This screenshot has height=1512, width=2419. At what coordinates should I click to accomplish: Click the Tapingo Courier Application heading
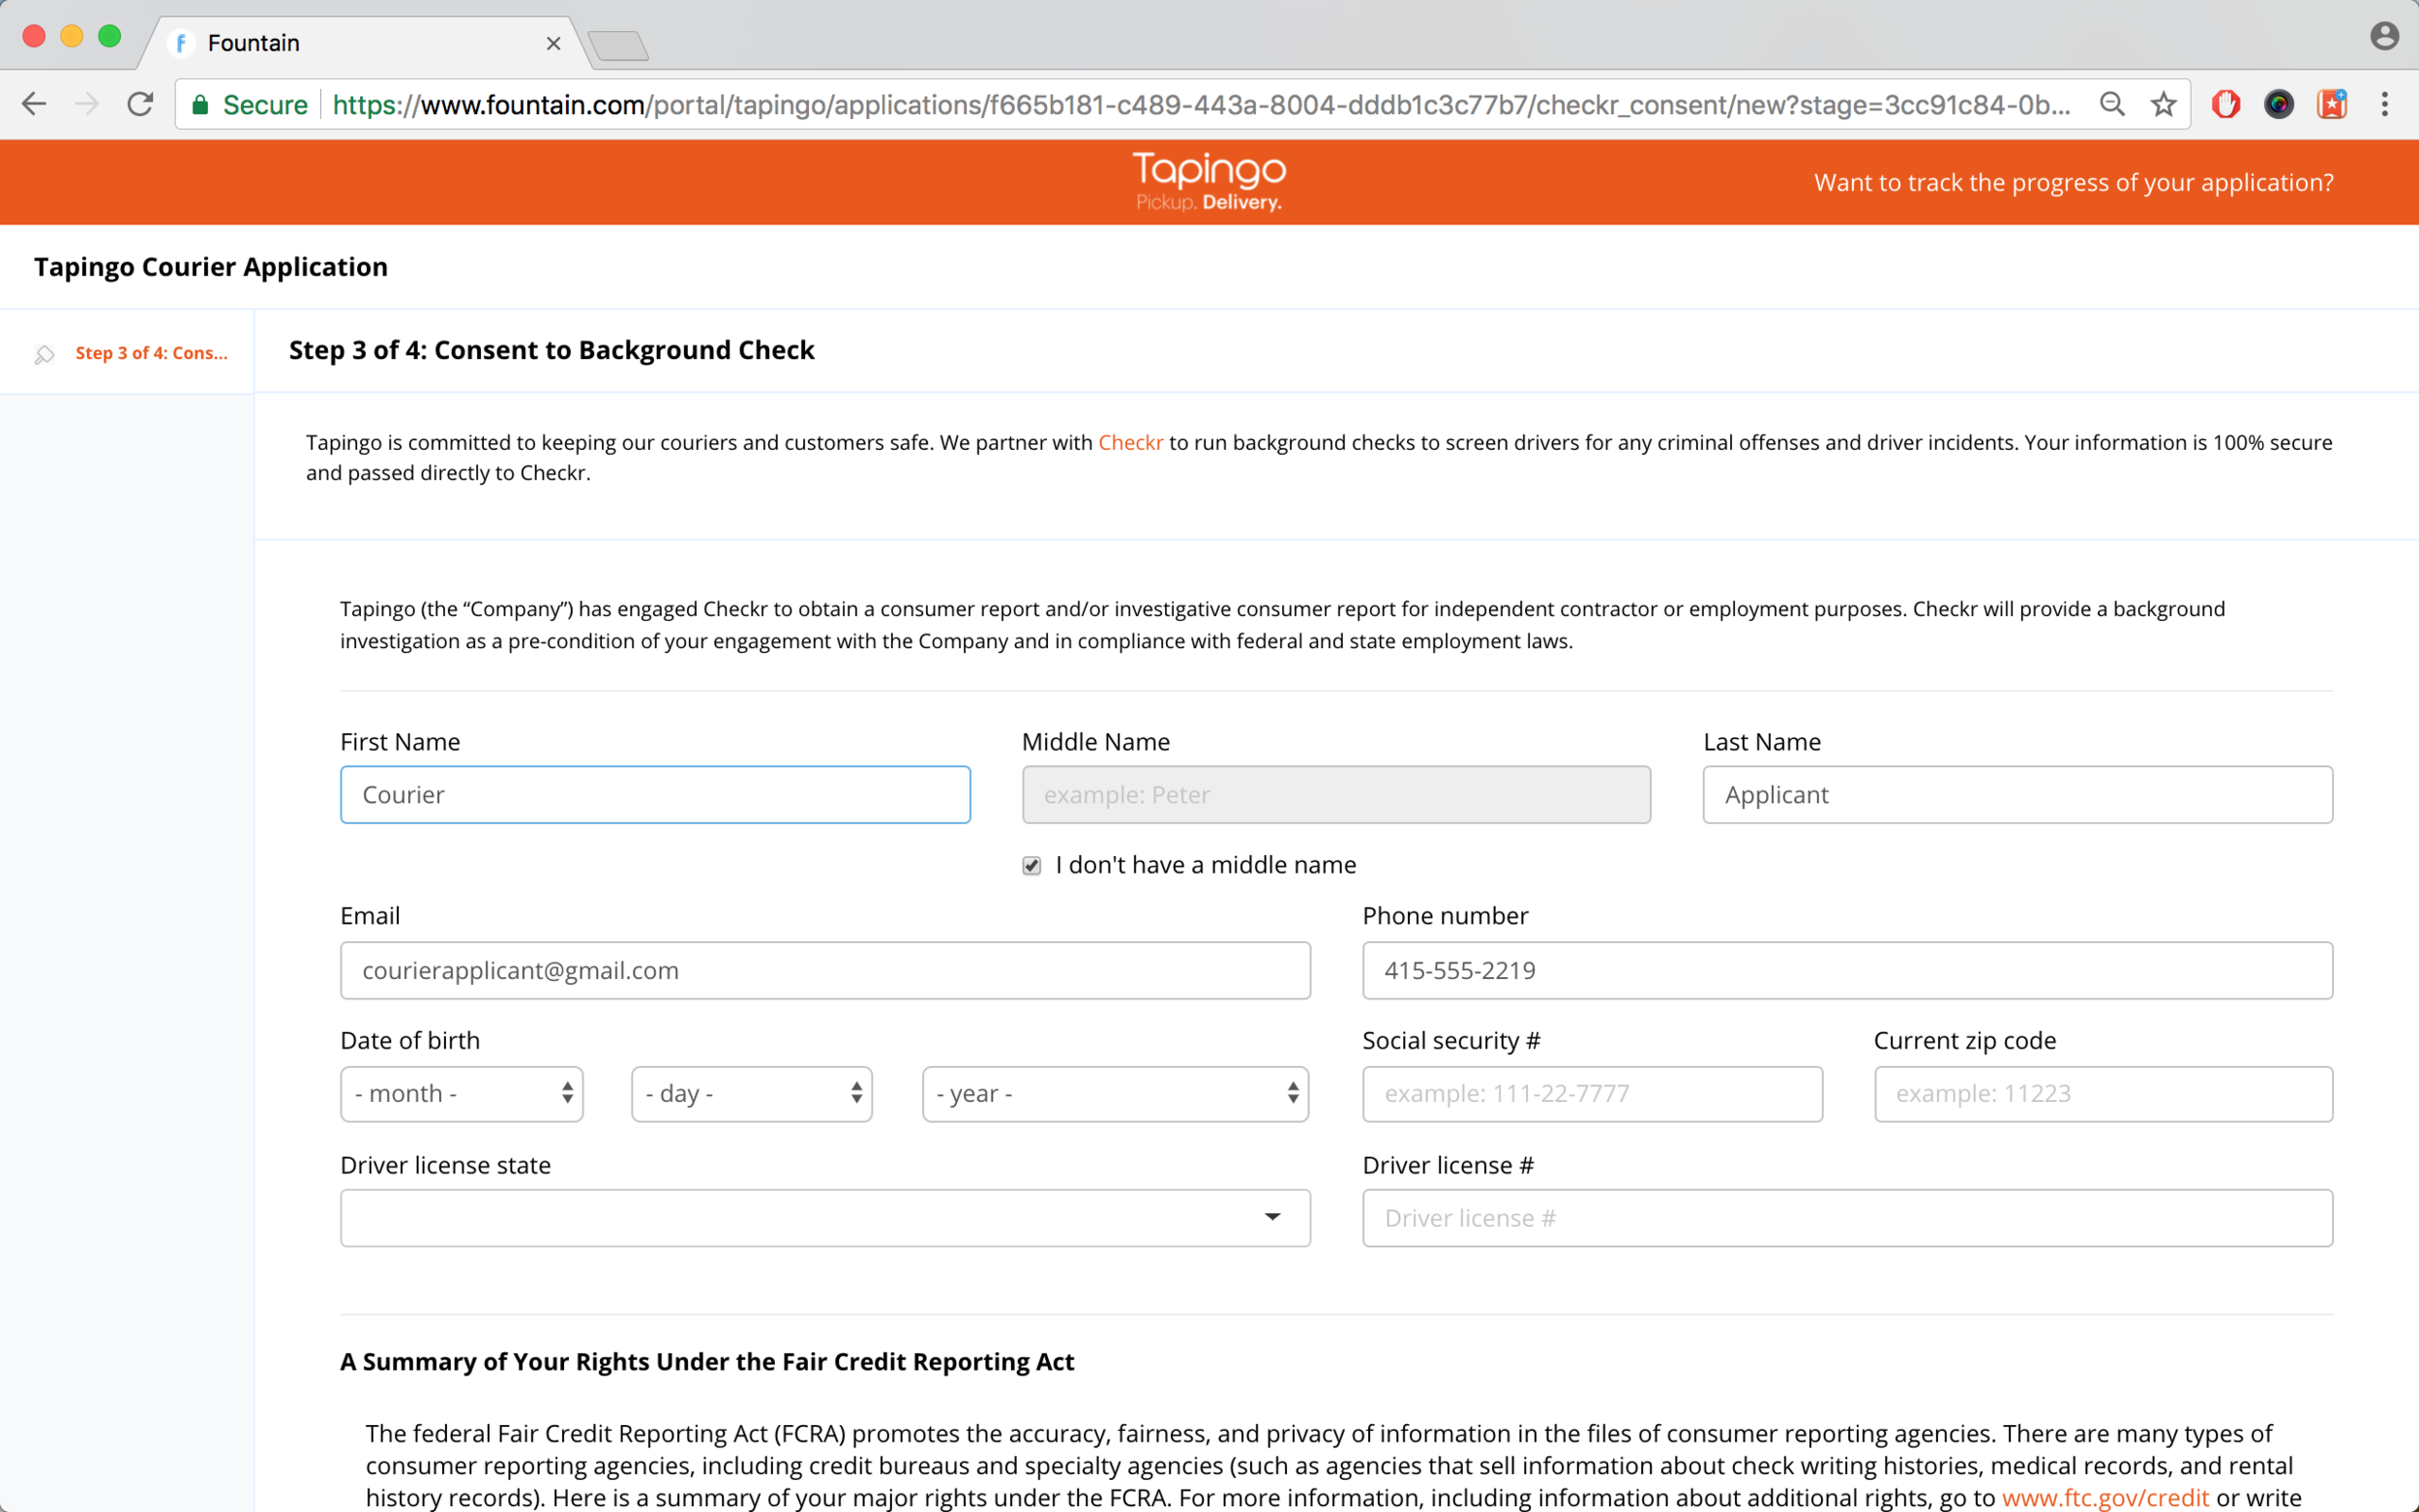coord(211,267)
